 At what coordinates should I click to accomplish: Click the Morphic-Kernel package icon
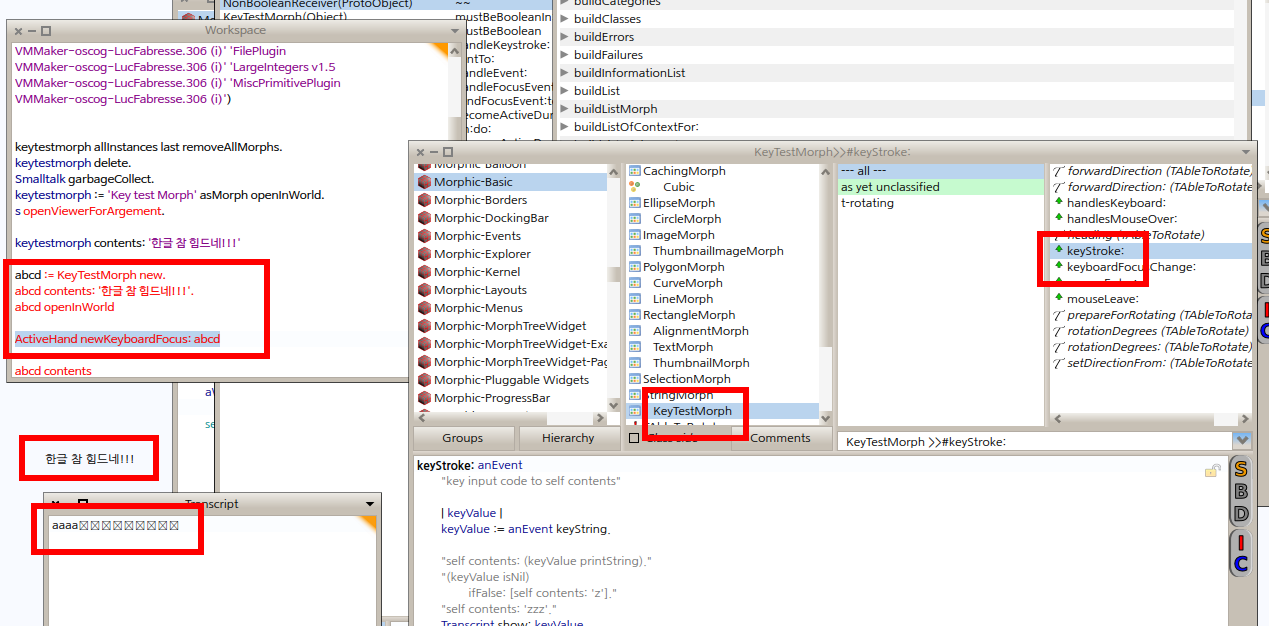424,272
